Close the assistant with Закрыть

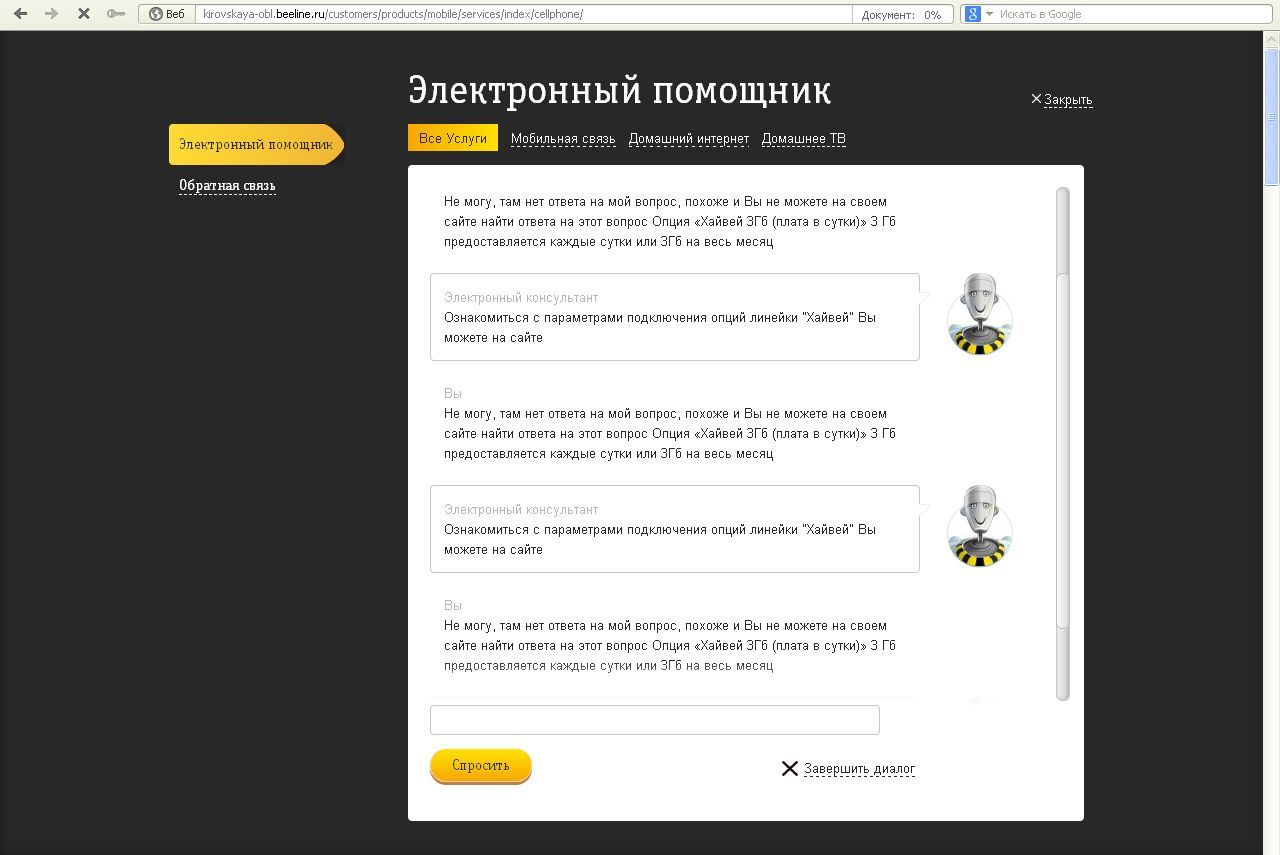(1067, 100)
